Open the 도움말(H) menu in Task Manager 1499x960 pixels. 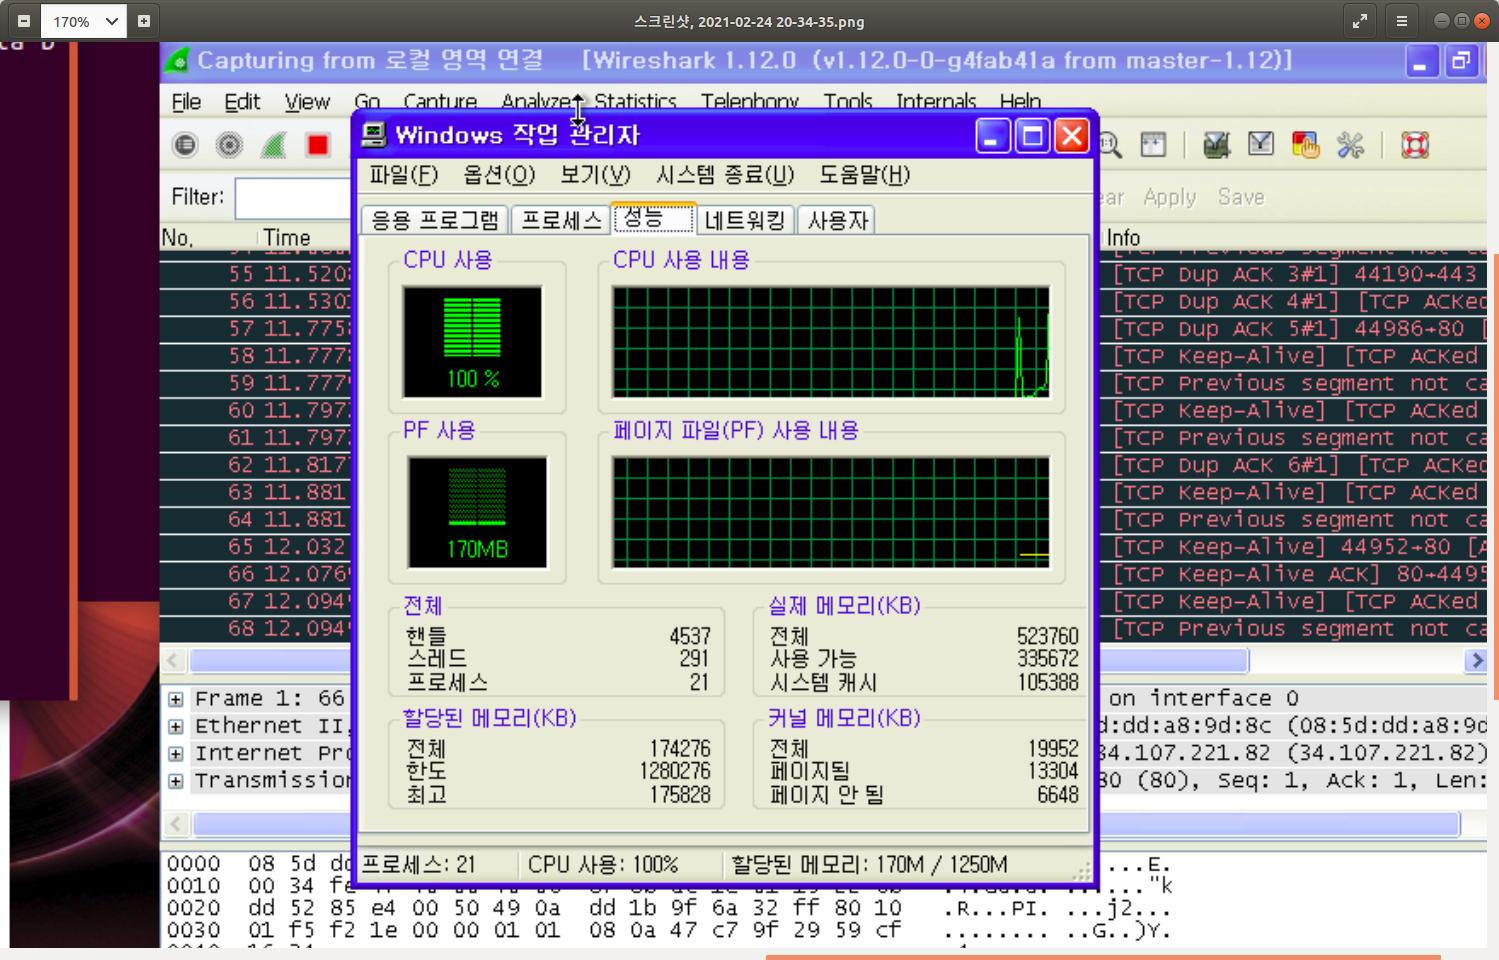865,175
